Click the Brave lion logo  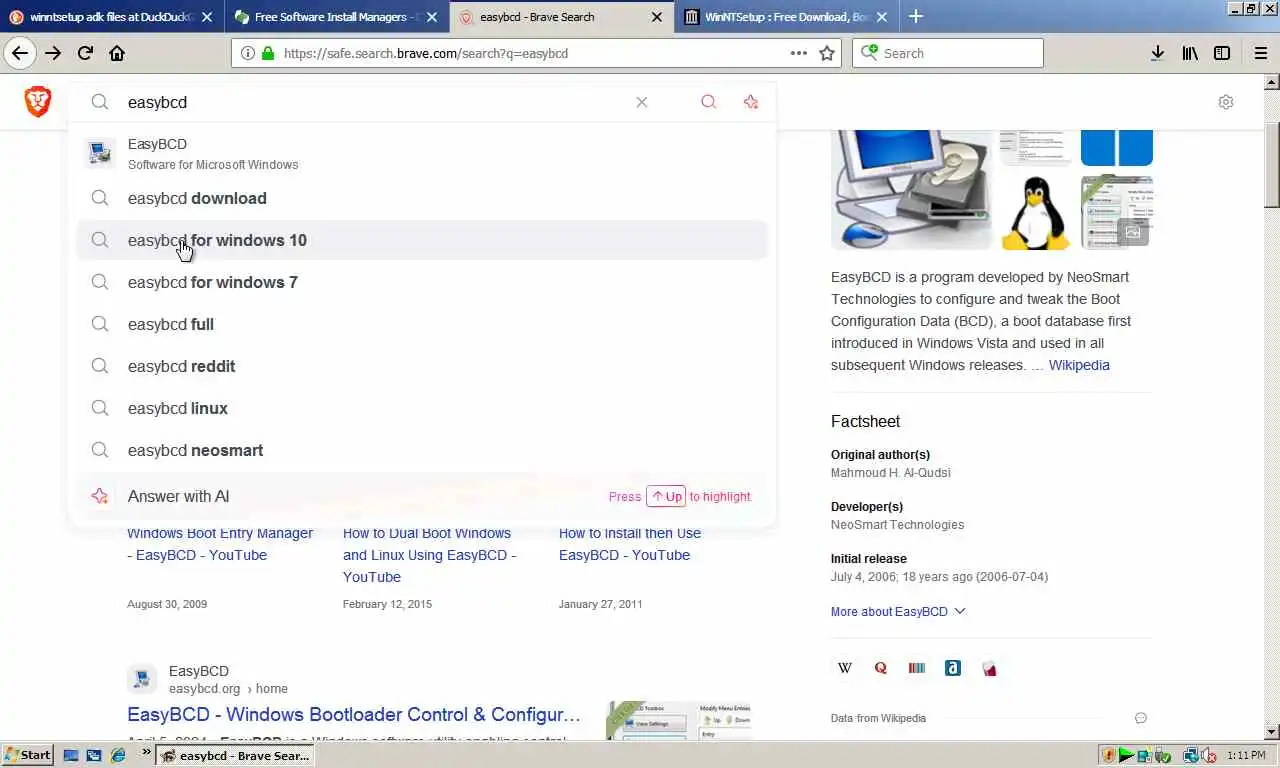pyautogui.click(x=38, y=101)
